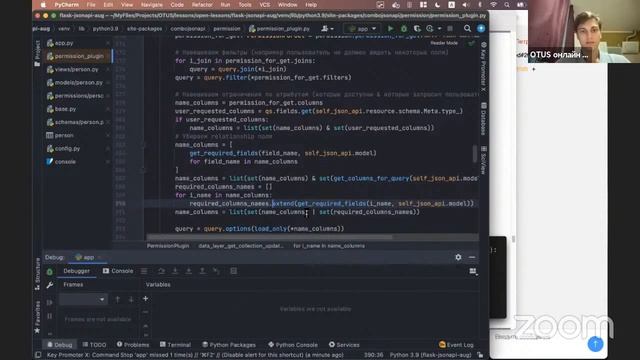Click Step Into icon in debugger toolbar

[175, 271]
